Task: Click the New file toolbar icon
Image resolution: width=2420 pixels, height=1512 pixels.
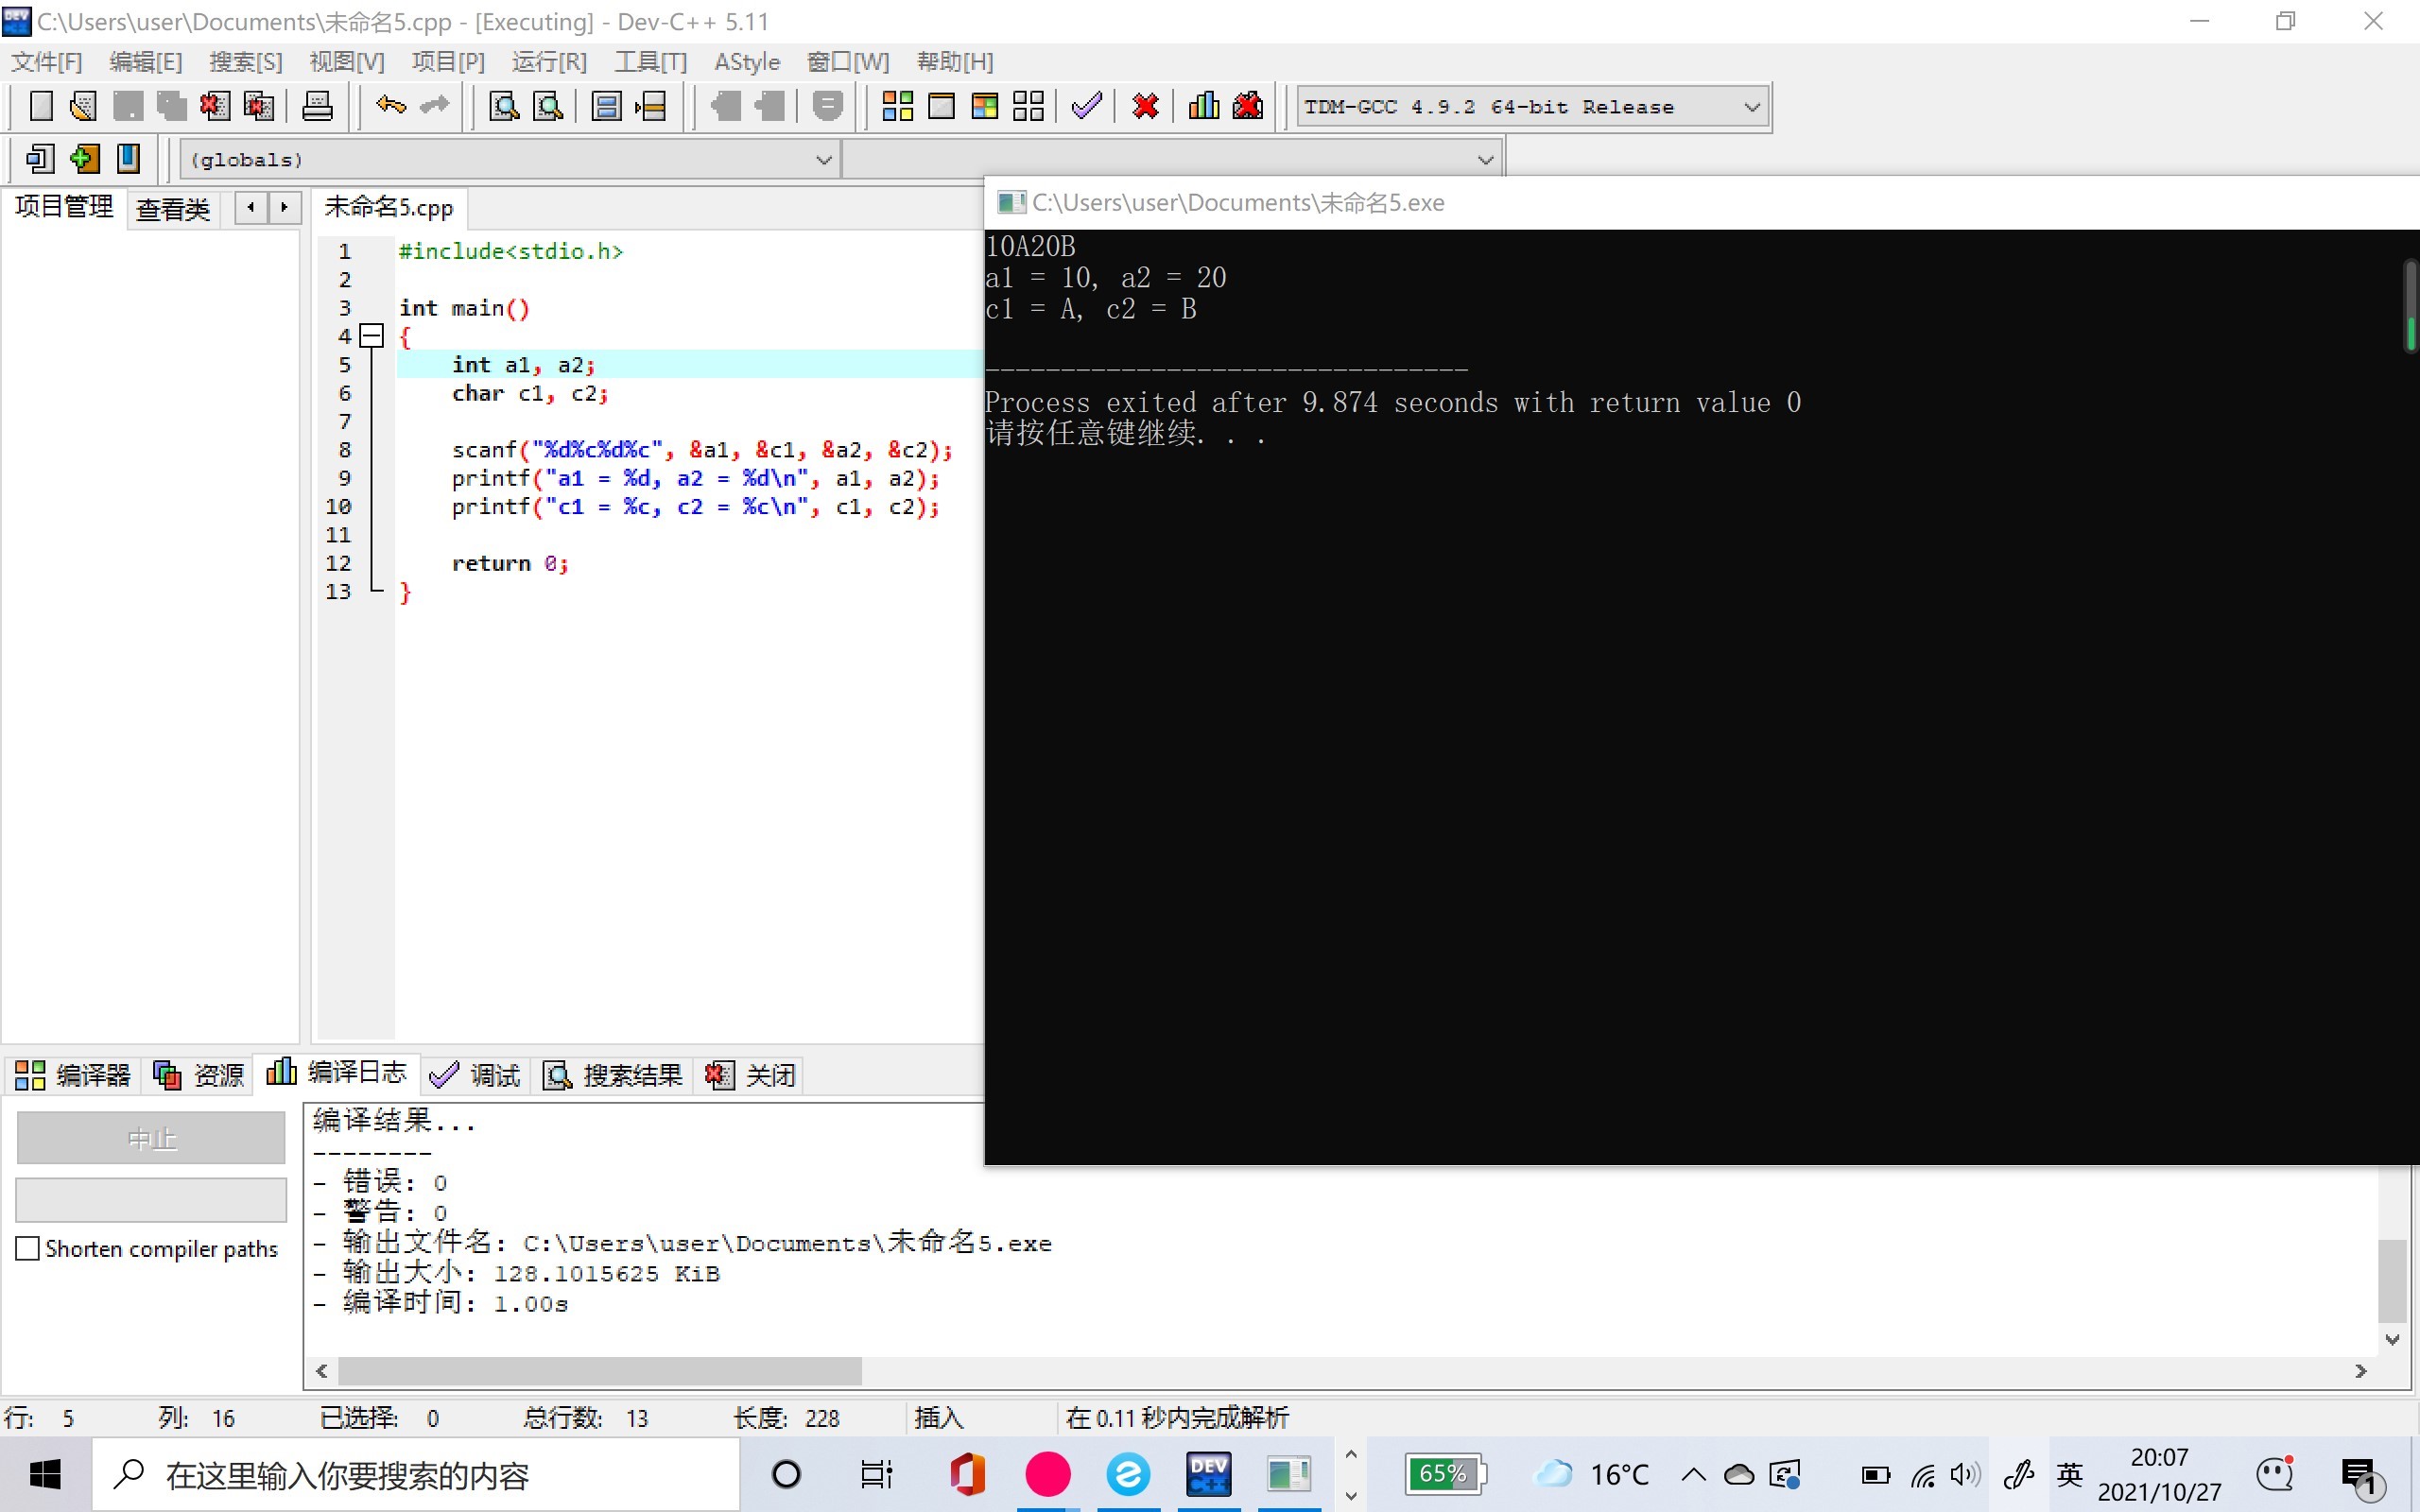Action: point(41,106)
